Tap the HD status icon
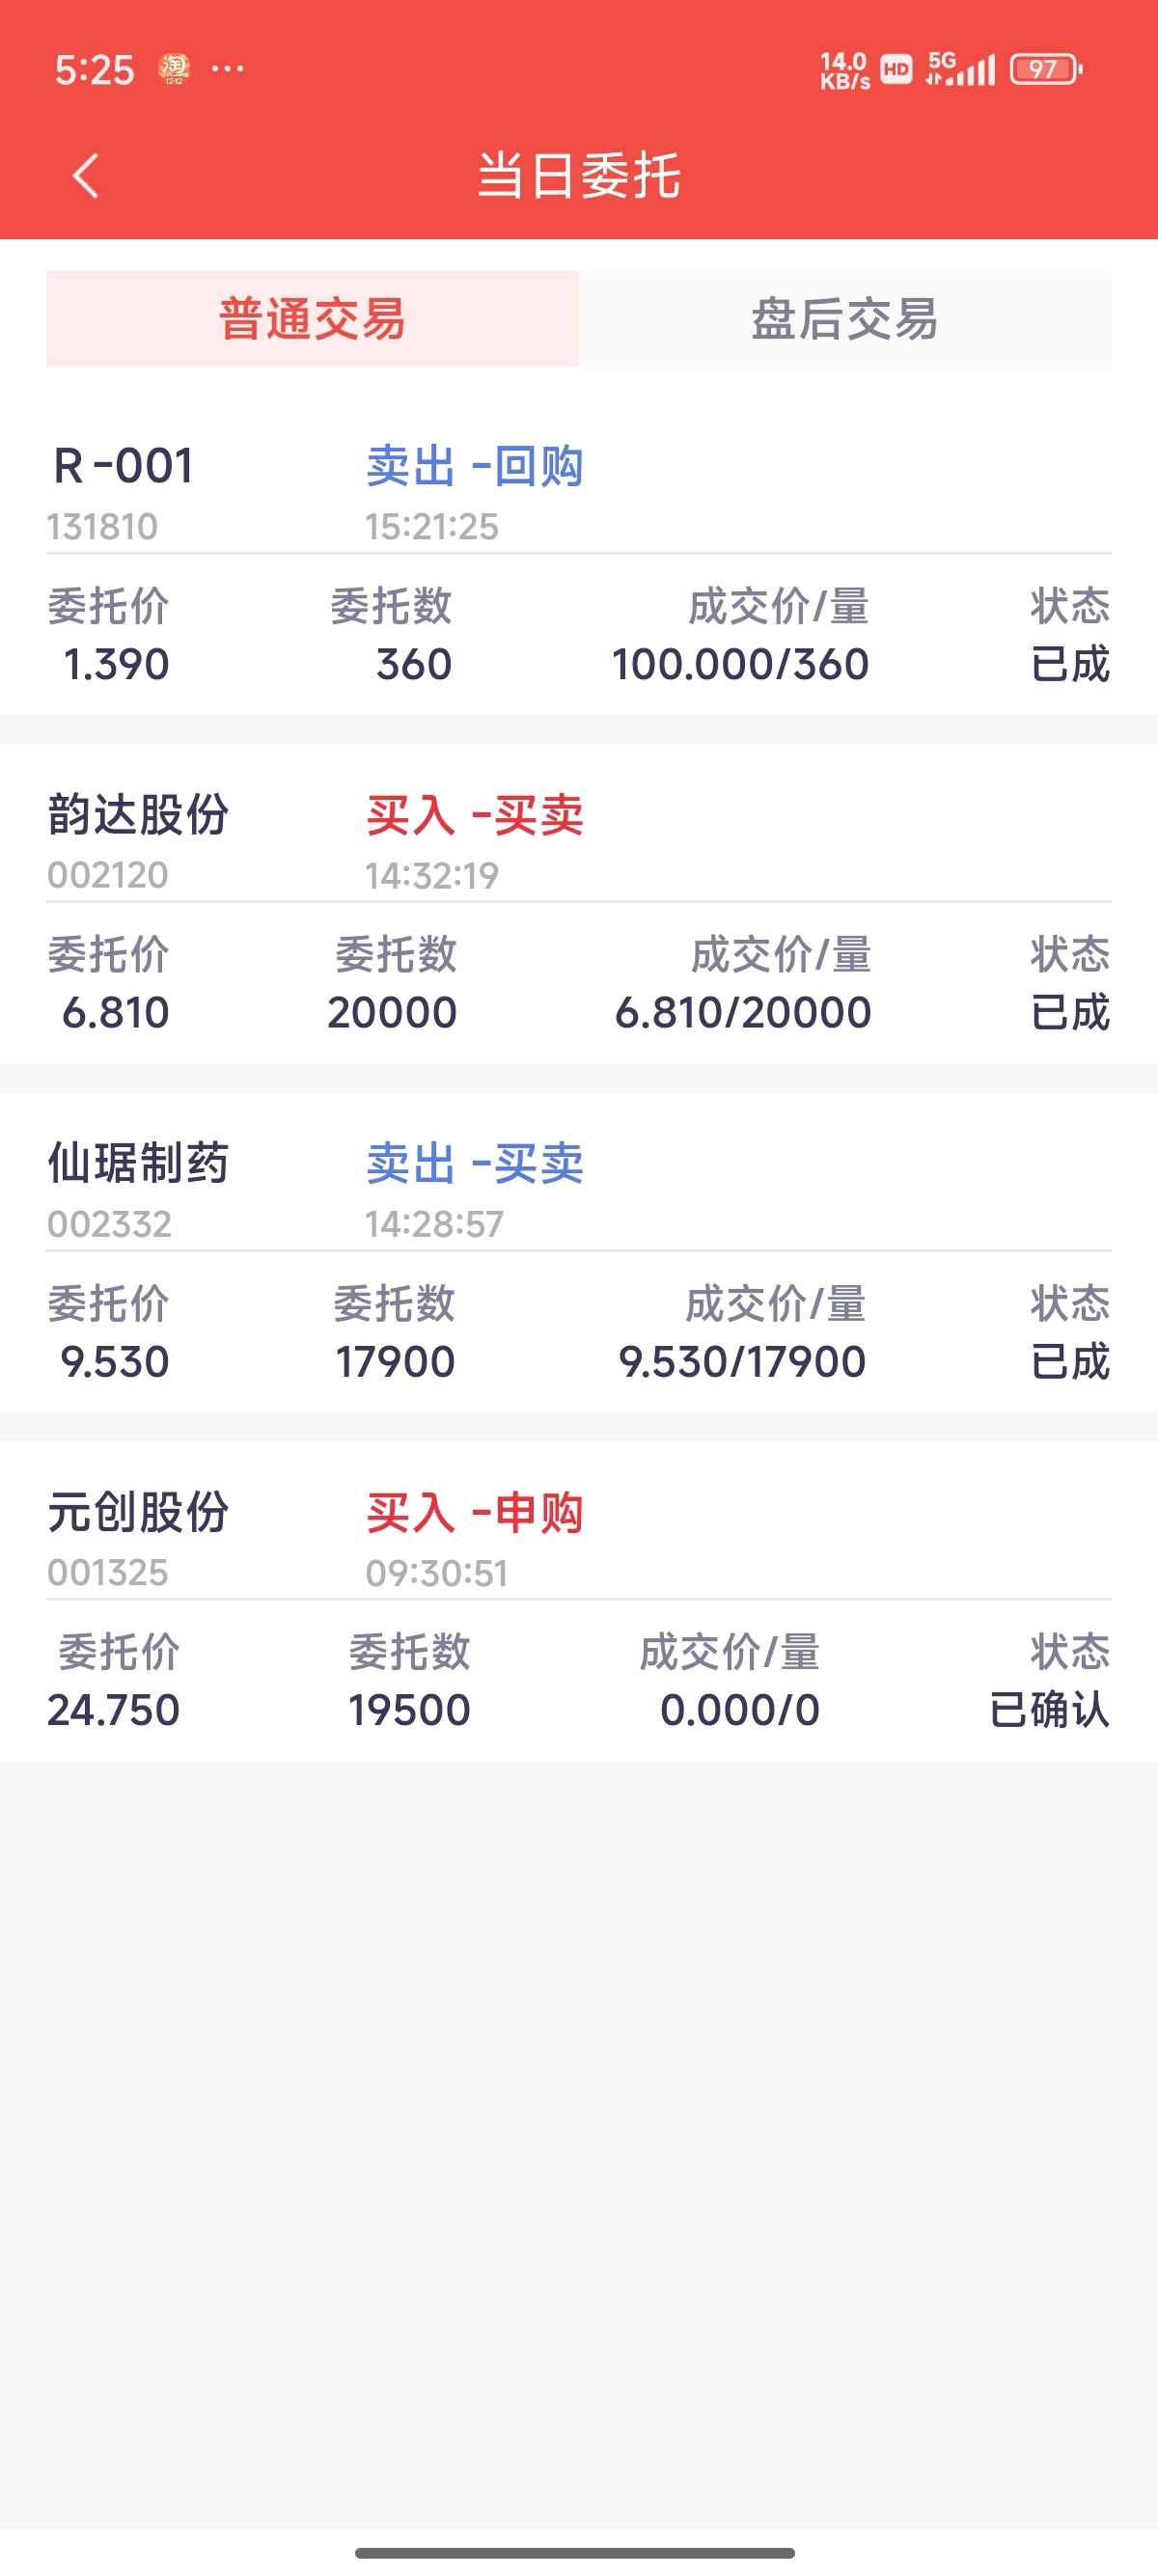Viewport: 1158px width, 2576px height. click(896, 69)
